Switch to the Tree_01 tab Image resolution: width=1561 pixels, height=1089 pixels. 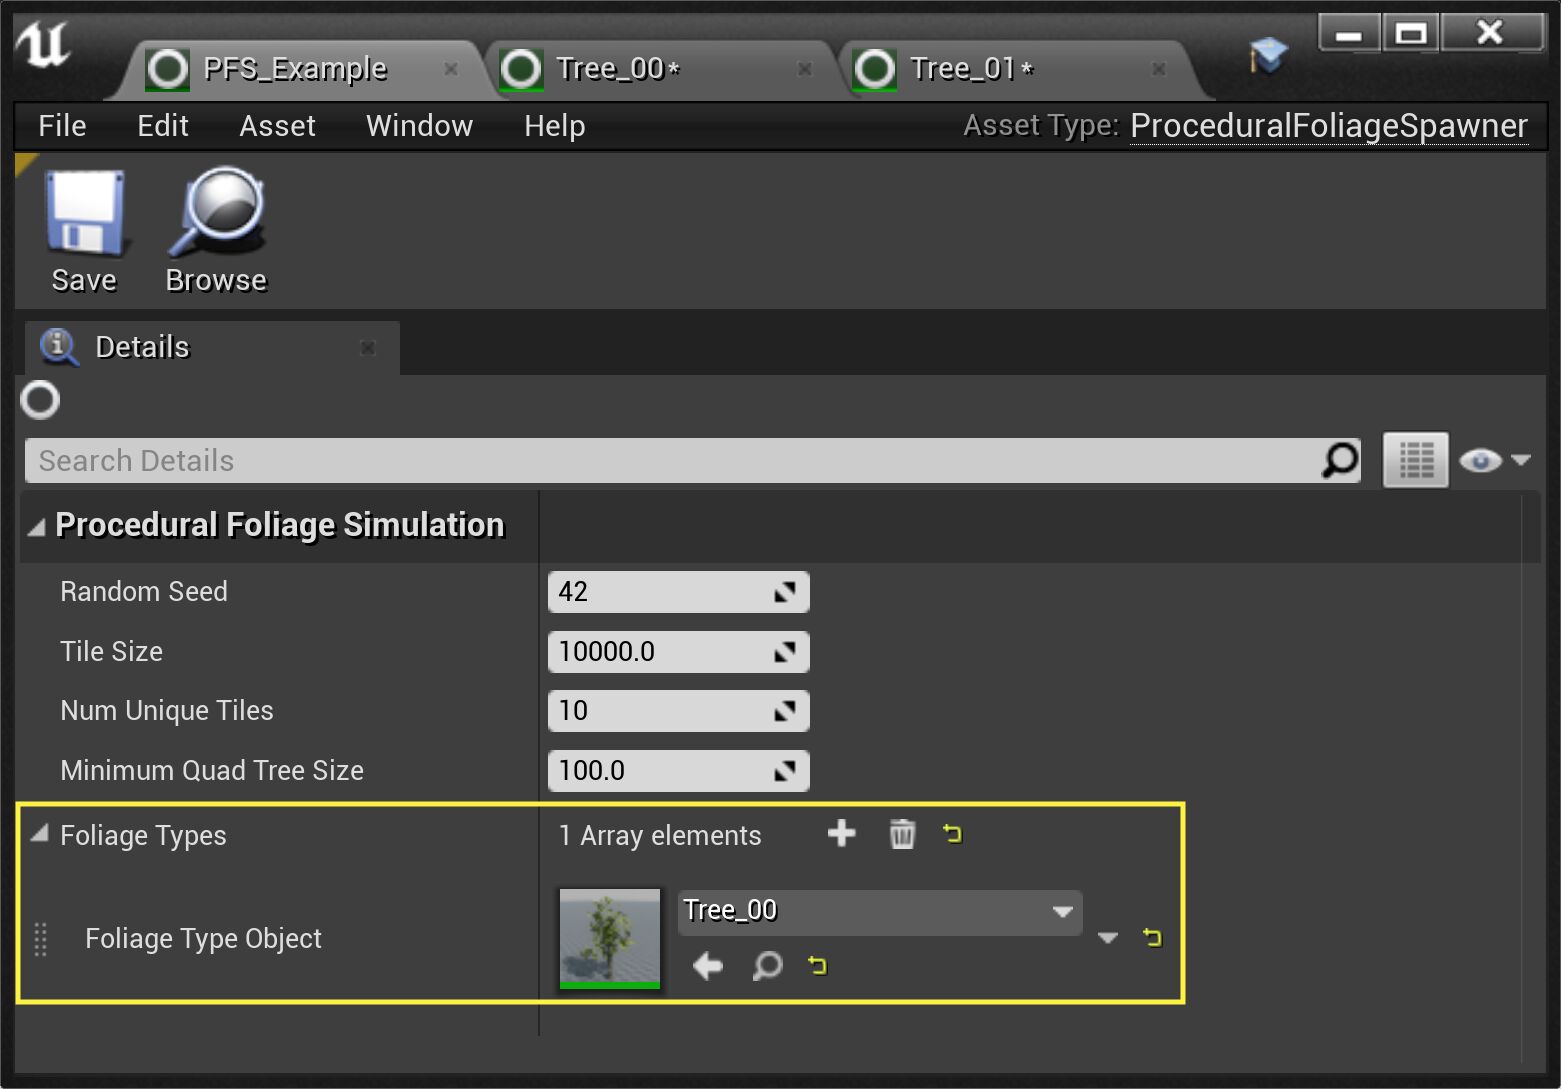(963, 69)
